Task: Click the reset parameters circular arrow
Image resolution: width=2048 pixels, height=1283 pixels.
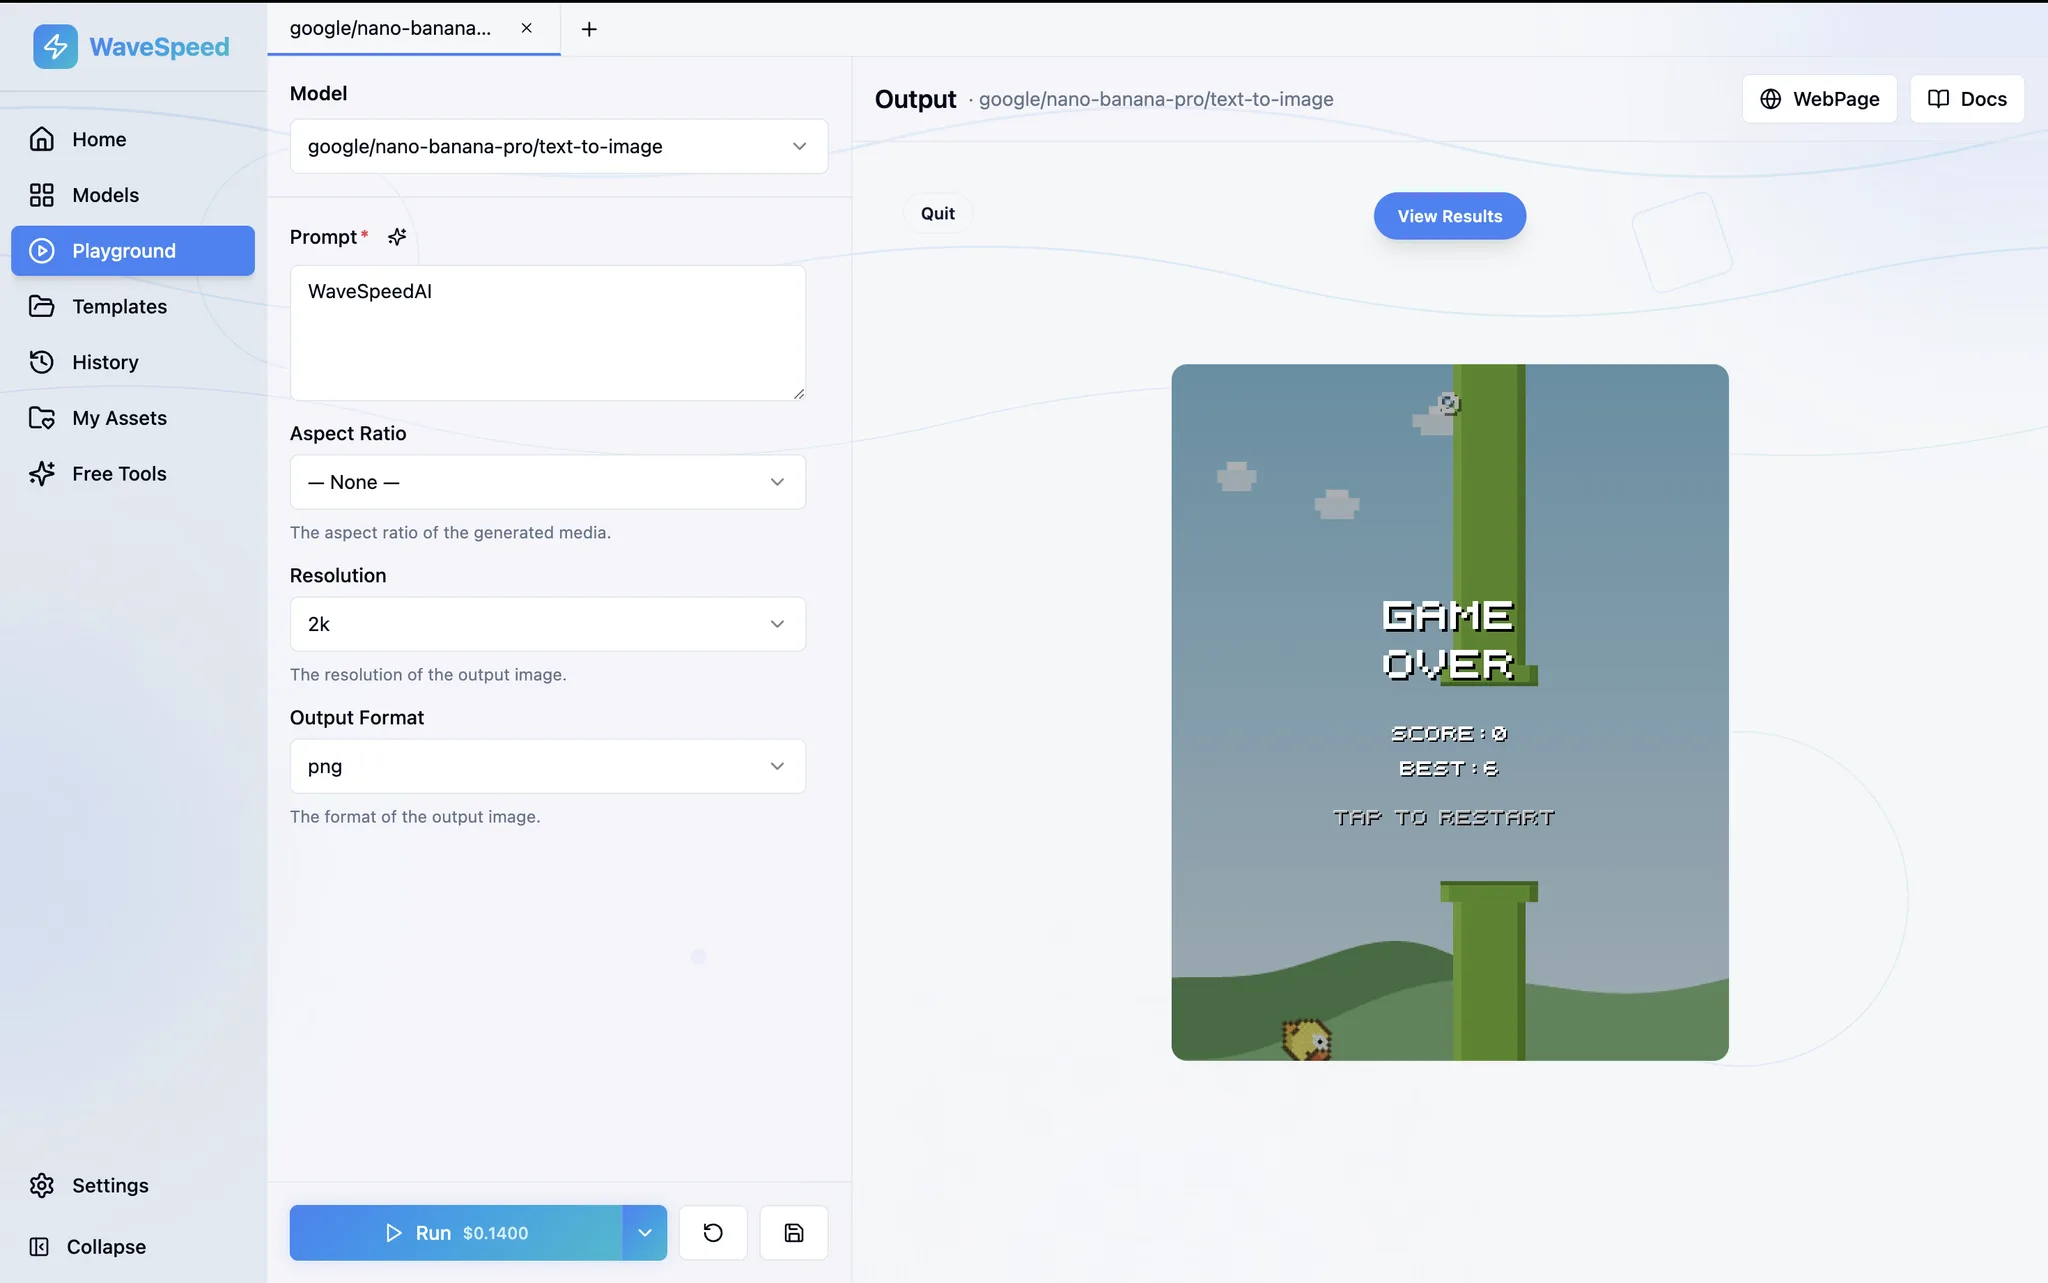Action: tap(713, 1233)
